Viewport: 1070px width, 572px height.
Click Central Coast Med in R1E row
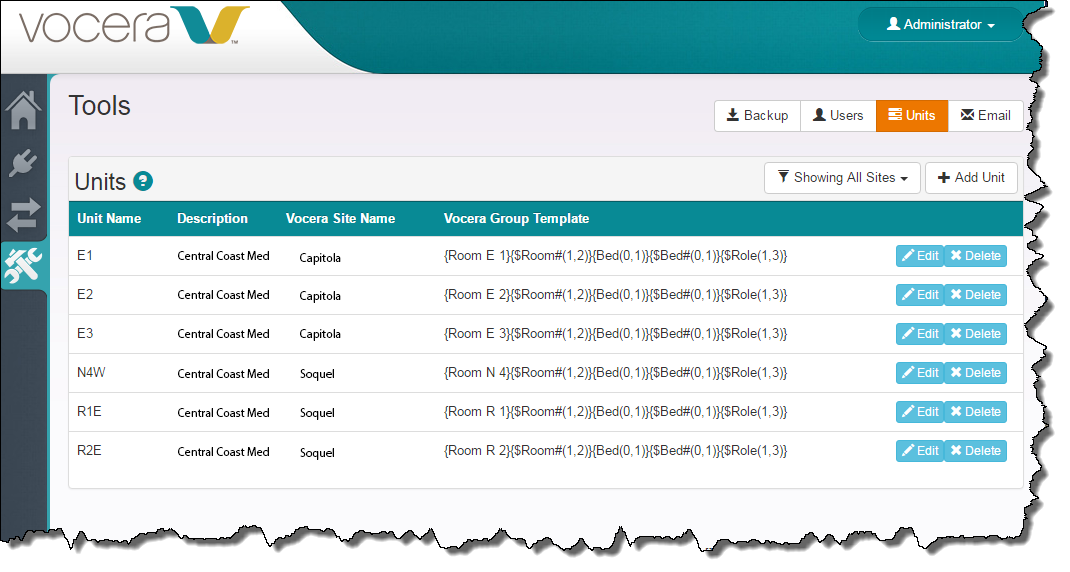(x=223, y=412)
